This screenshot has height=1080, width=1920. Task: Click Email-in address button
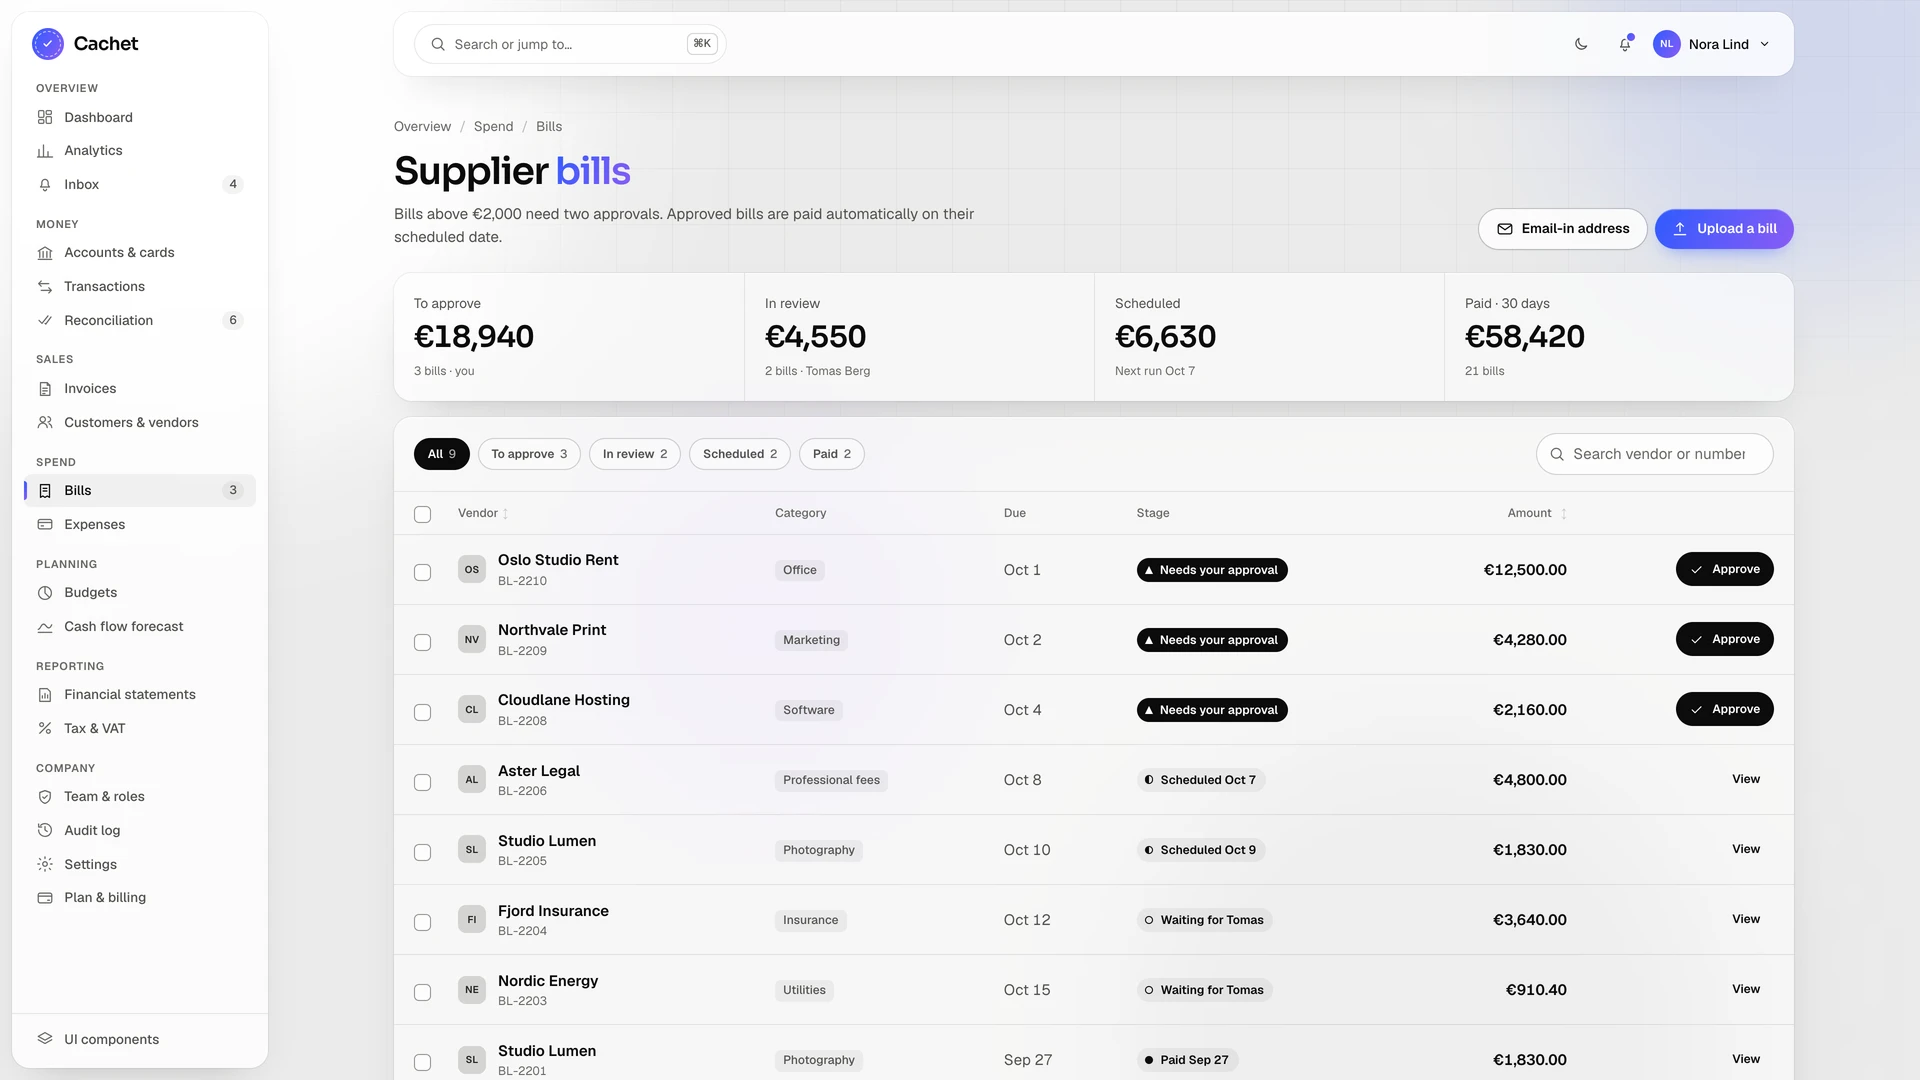1562,229
